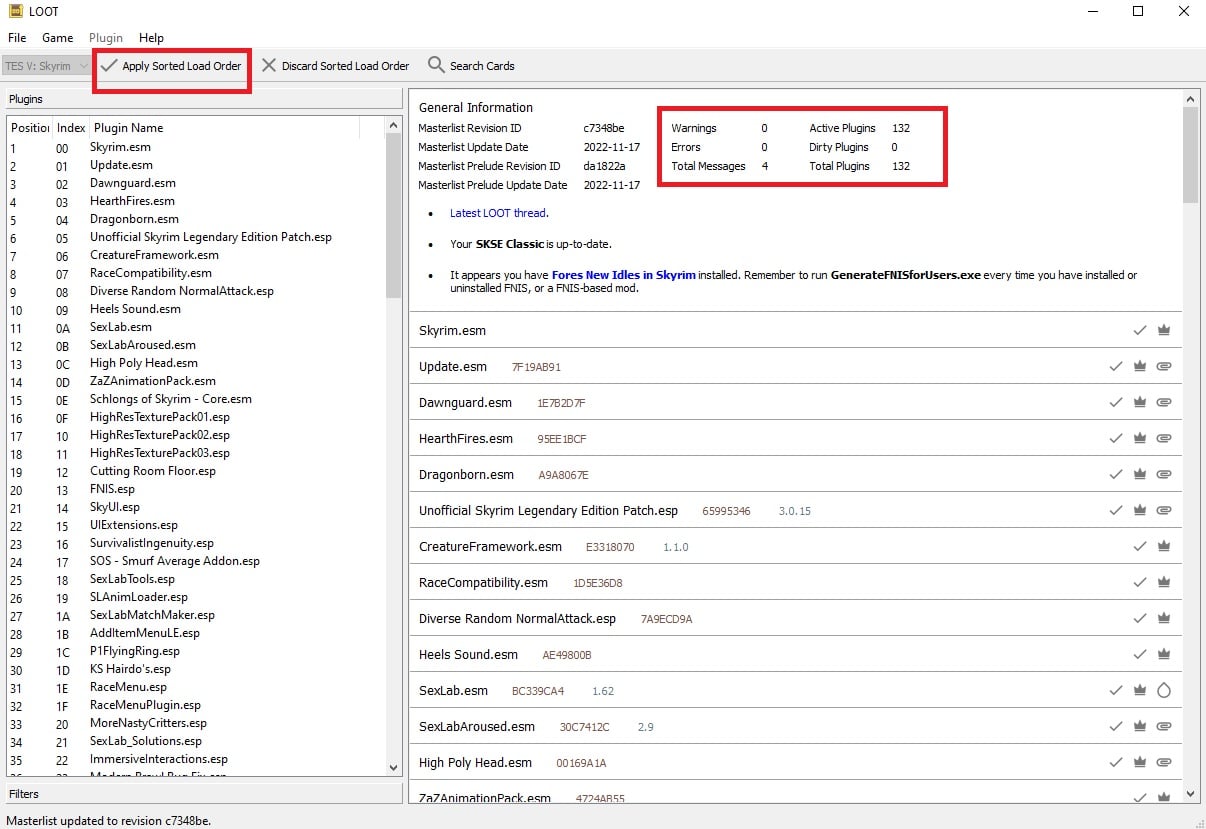This screenshot has height=829, width=1206.
Task: Click the active checkmark icon on Dawnguard.esm card
Action: (x=1116, y=403)
